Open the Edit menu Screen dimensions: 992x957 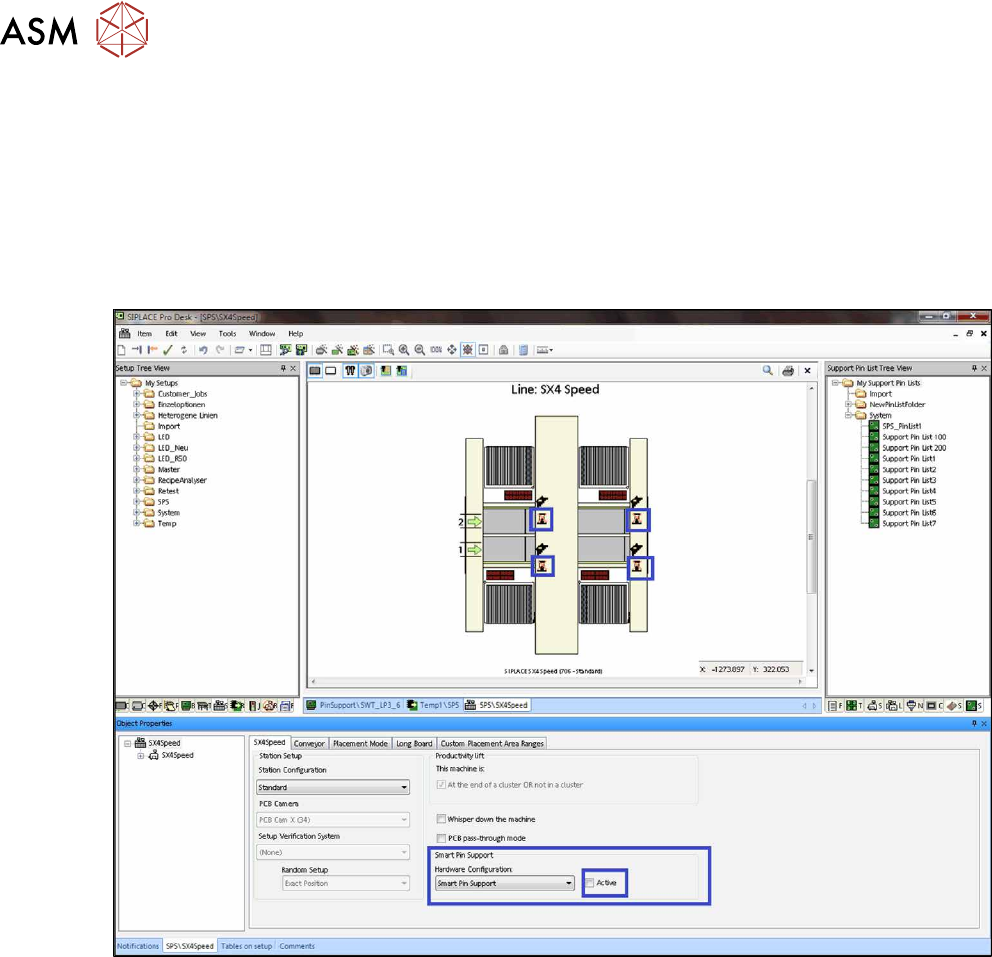(x=171, y=333)
